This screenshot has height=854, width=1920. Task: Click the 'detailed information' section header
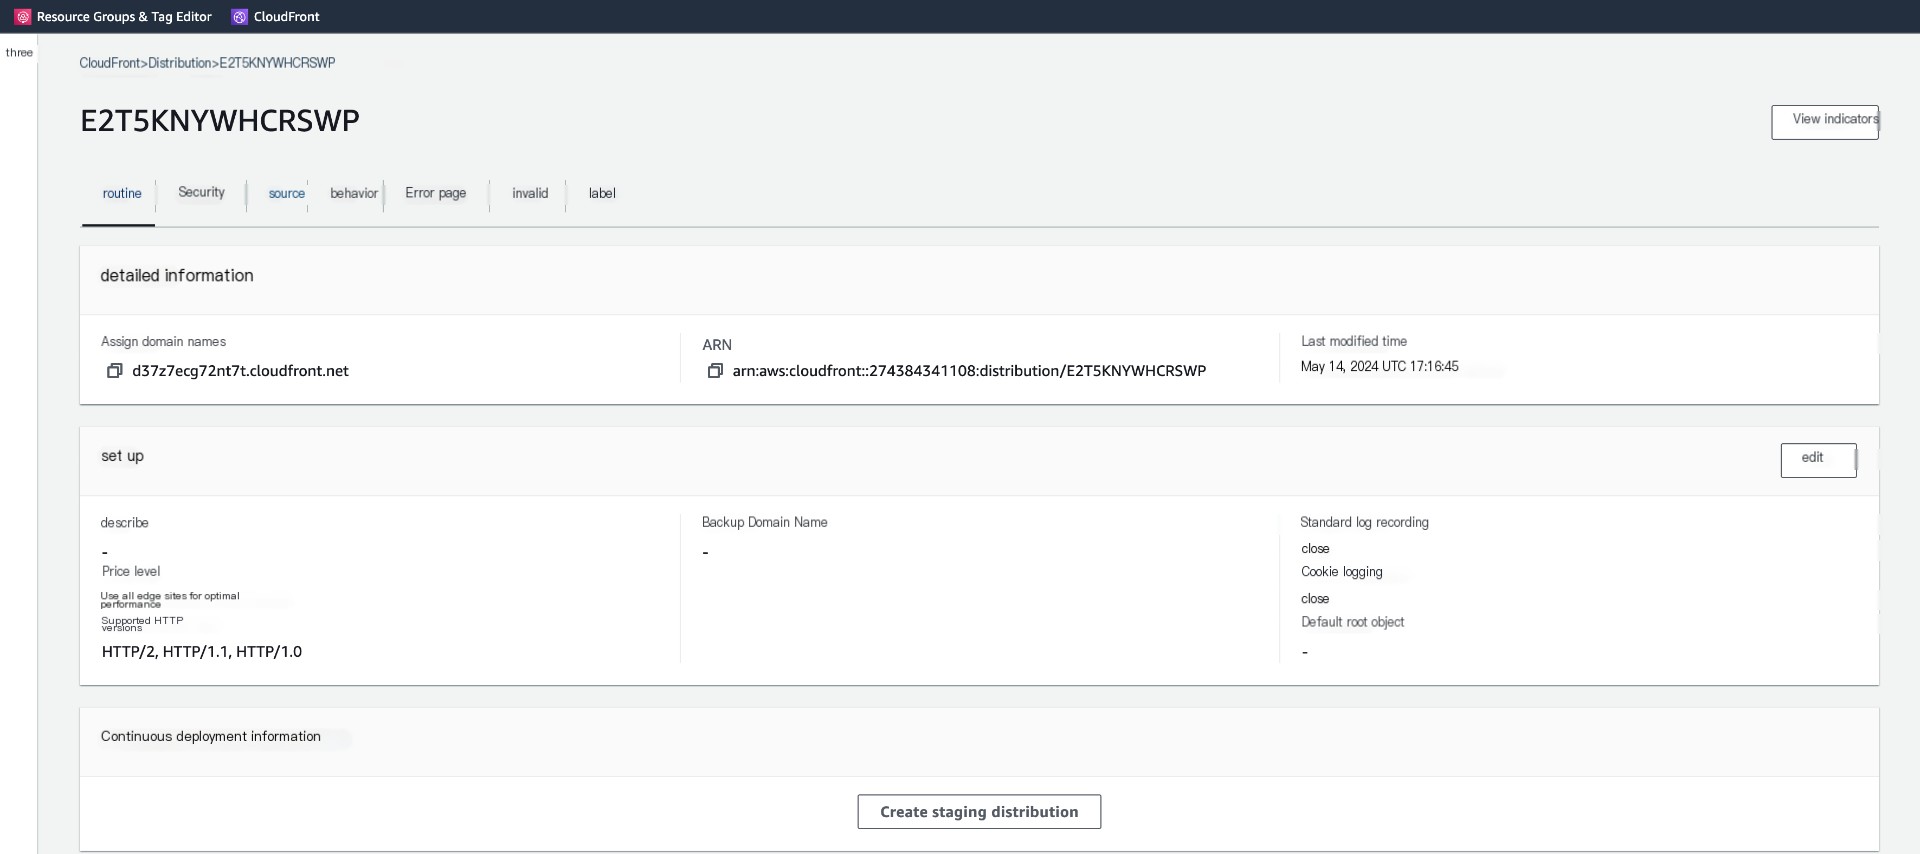(177, 276)
